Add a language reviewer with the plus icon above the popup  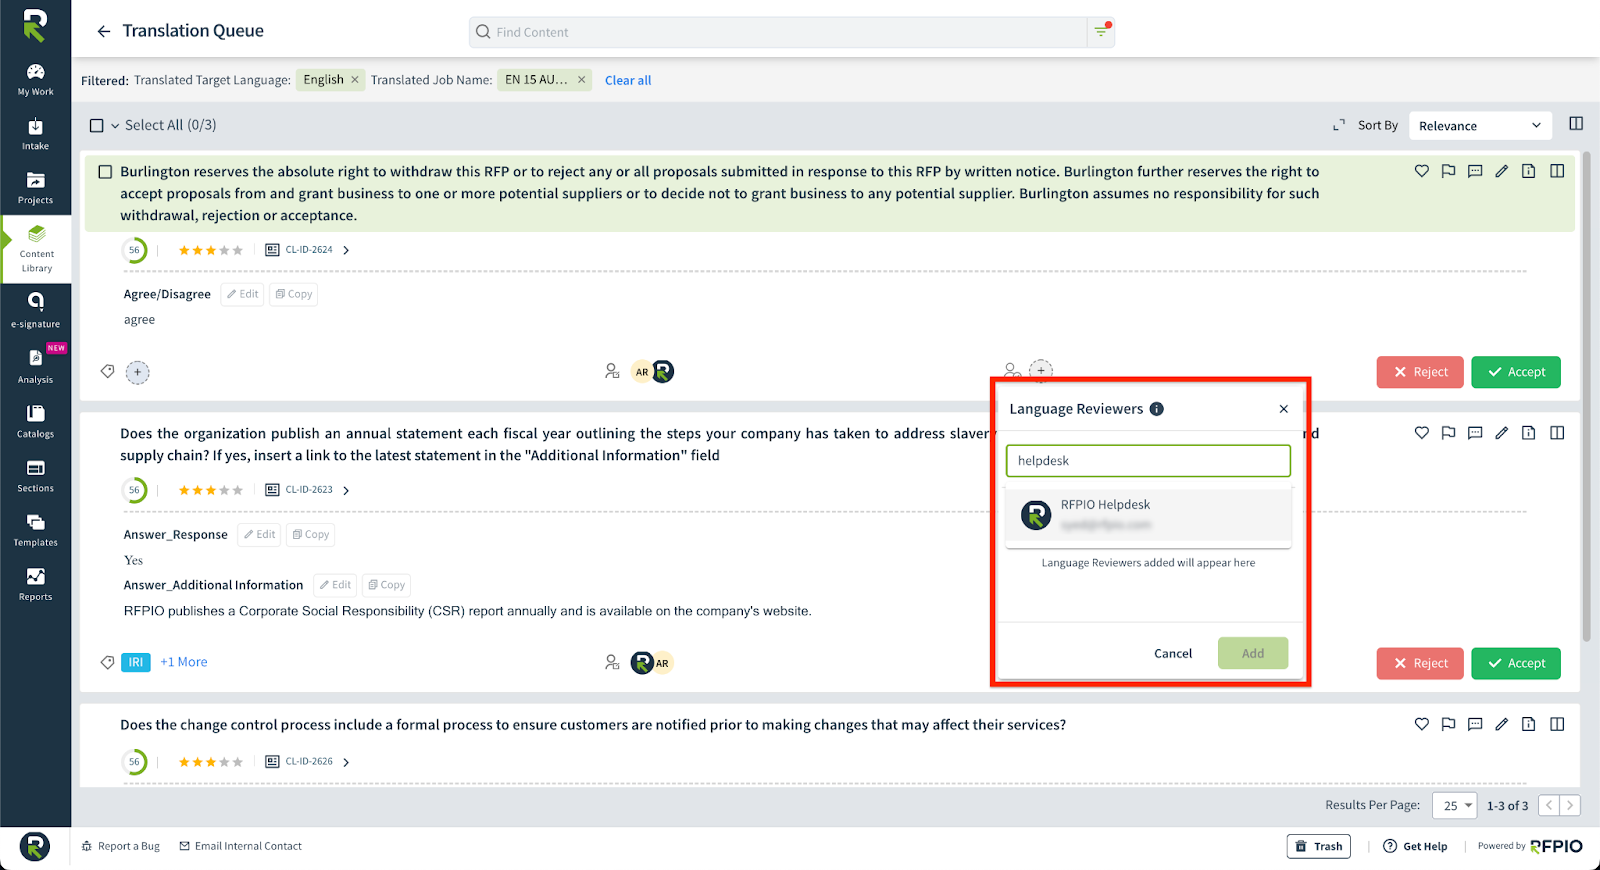coord(1041,370)
